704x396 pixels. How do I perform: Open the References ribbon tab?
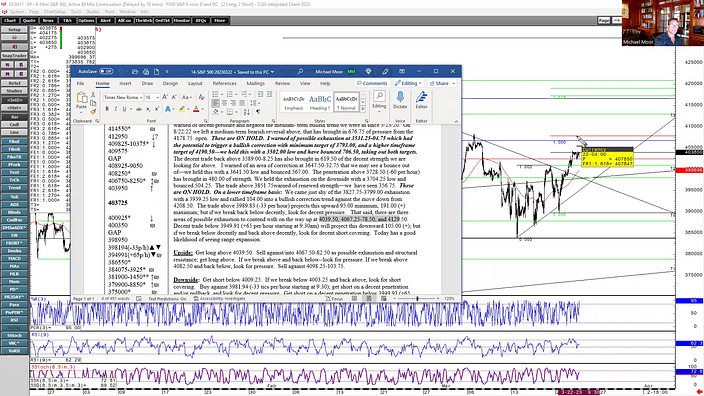[224, 84]
